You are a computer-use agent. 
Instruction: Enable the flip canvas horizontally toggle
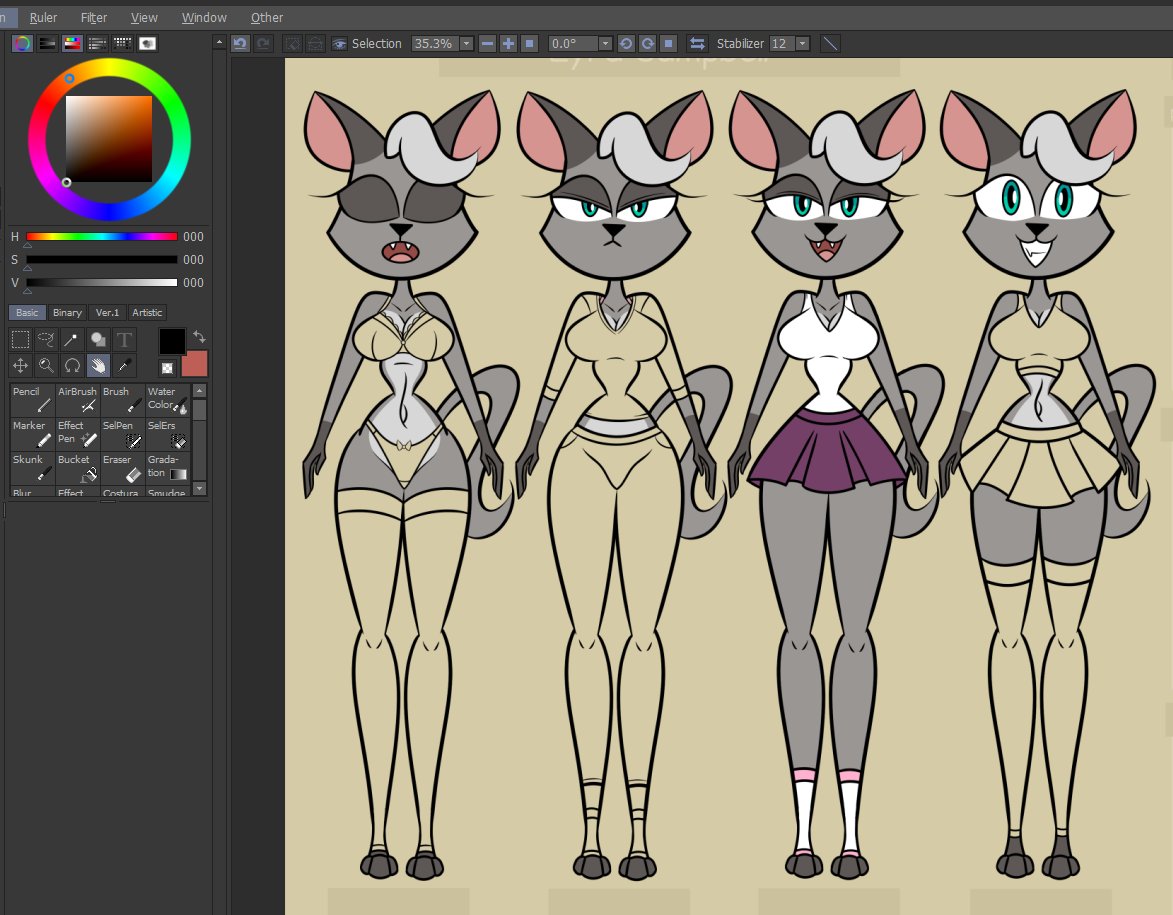click(x=697, y=43)
